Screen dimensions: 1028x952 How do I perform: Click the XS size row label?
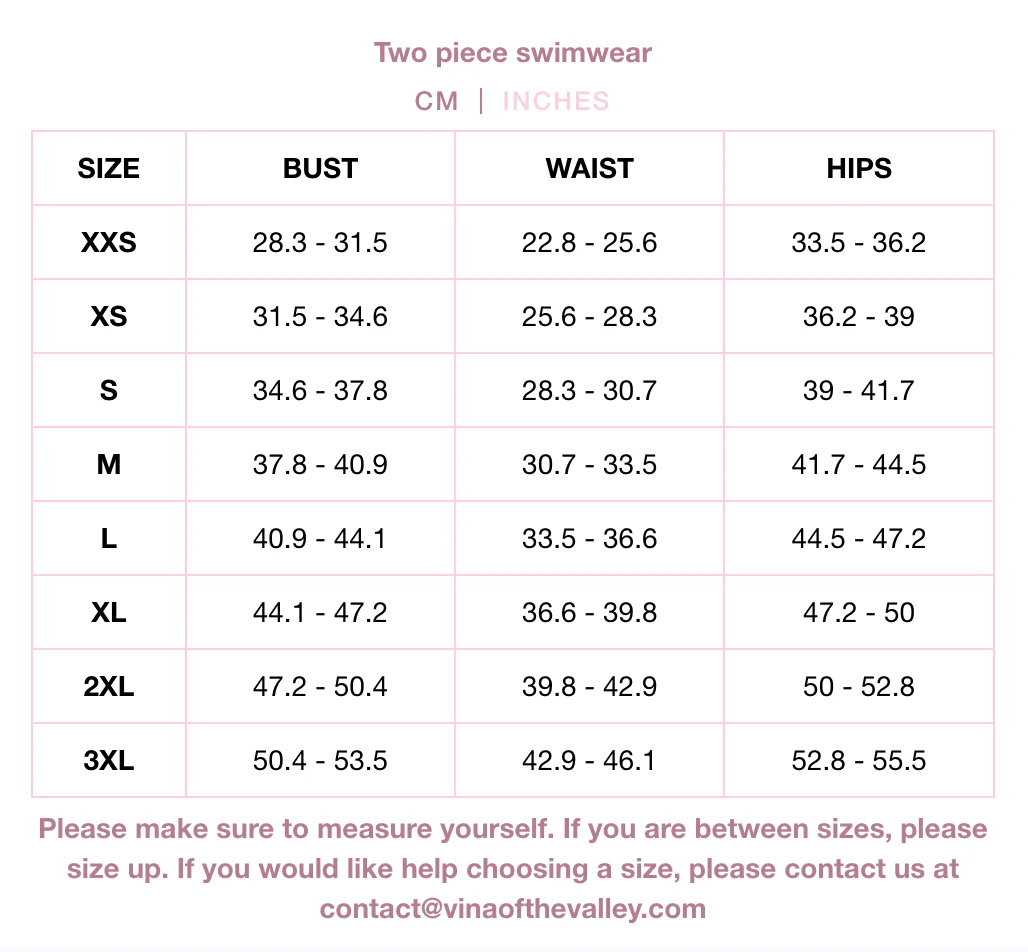pyautogui.click(x=109, y=316)
